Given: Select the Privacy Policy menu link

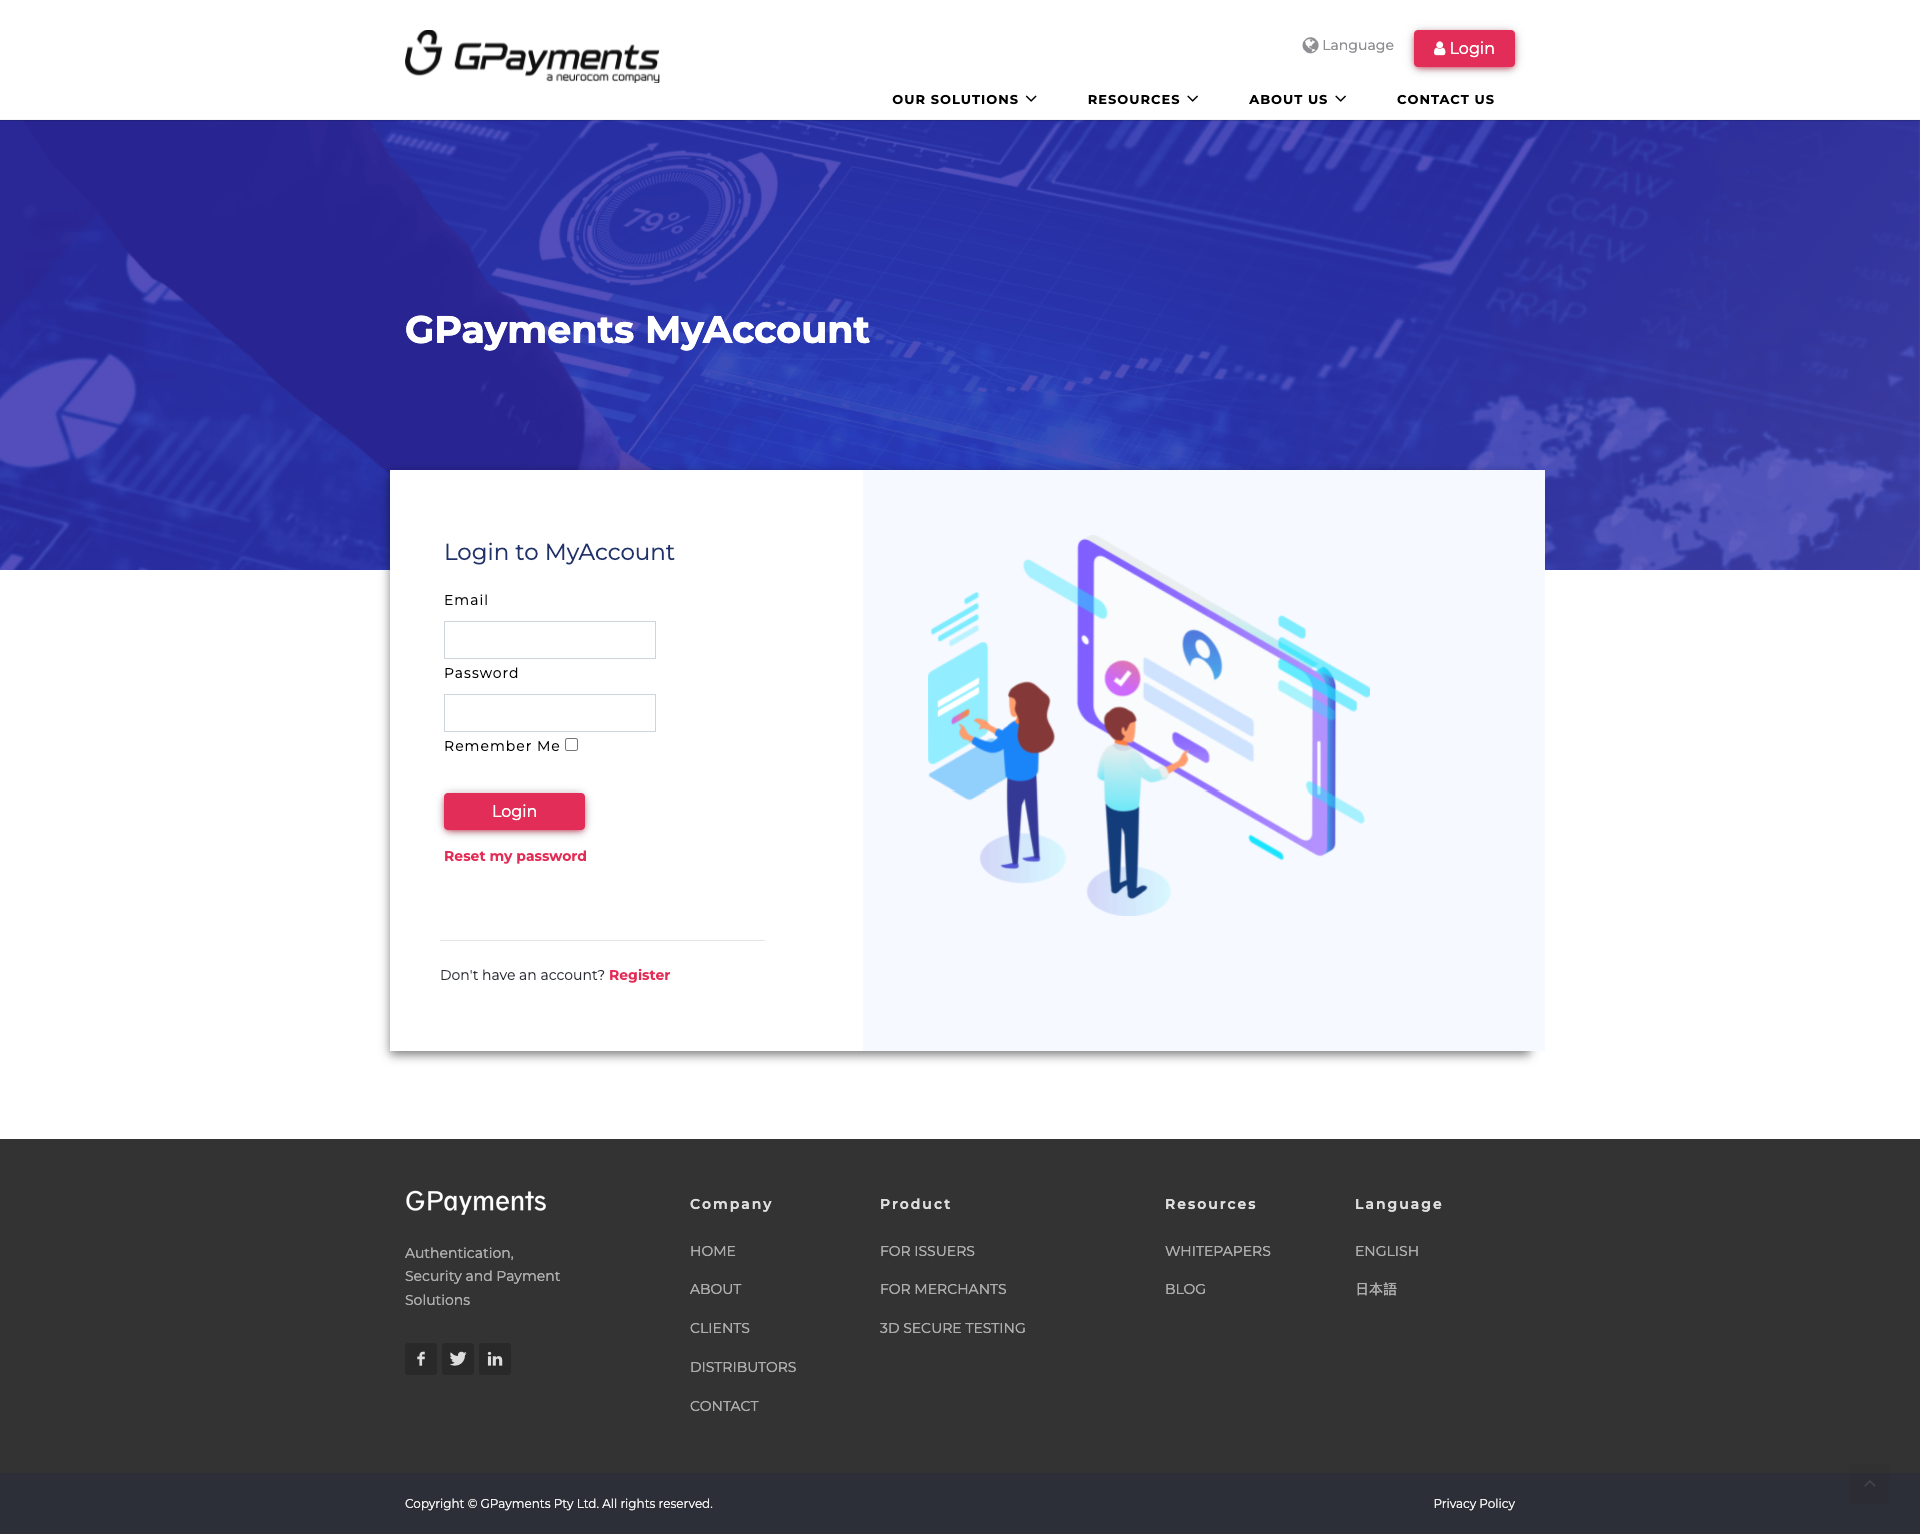Looking at the screenshot, I should [x=1469, y=1503].
